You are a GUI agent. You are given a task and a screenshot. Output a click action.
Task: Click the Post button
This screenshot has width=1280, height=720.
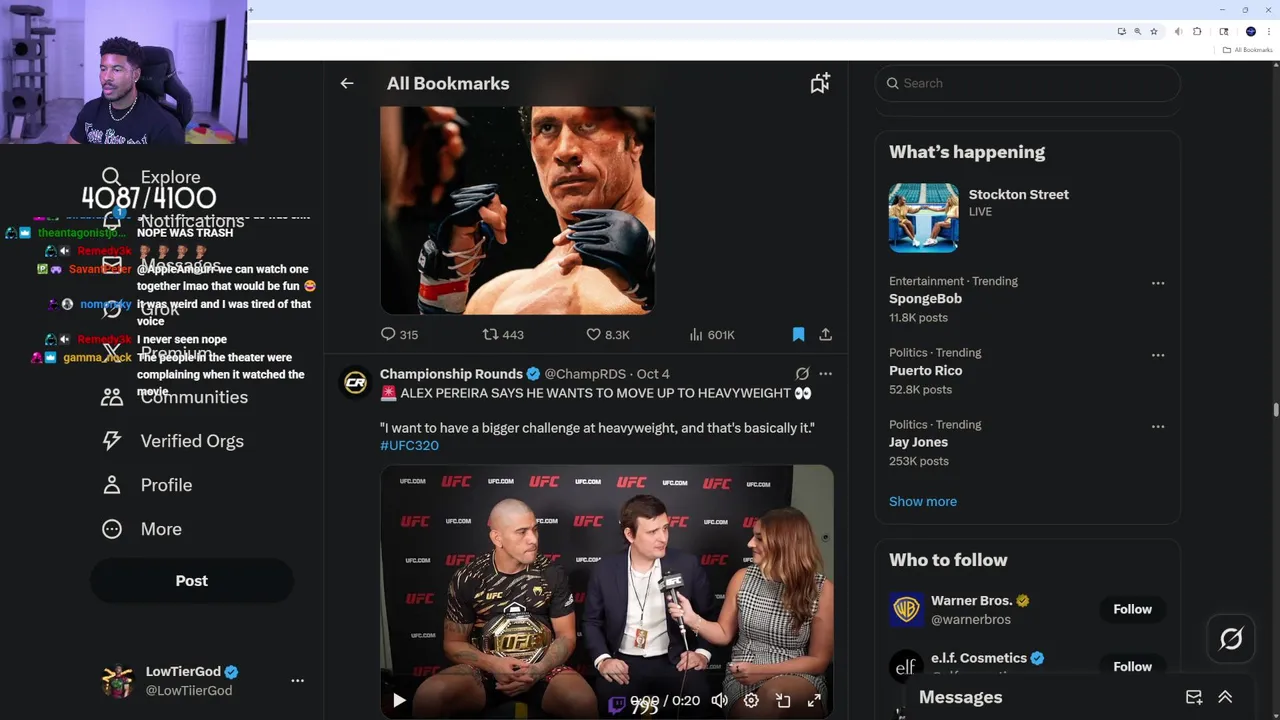192,581
